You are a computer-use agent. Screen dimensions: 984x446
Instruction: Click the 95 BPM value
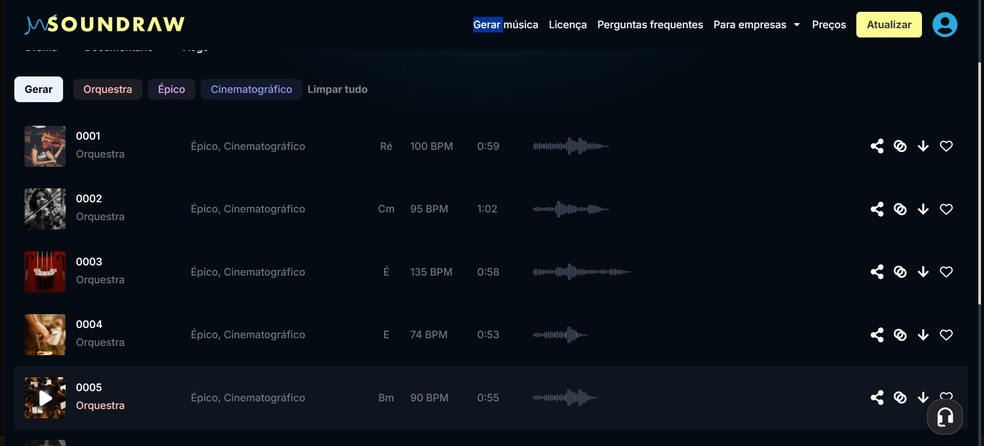click(429, 209)
